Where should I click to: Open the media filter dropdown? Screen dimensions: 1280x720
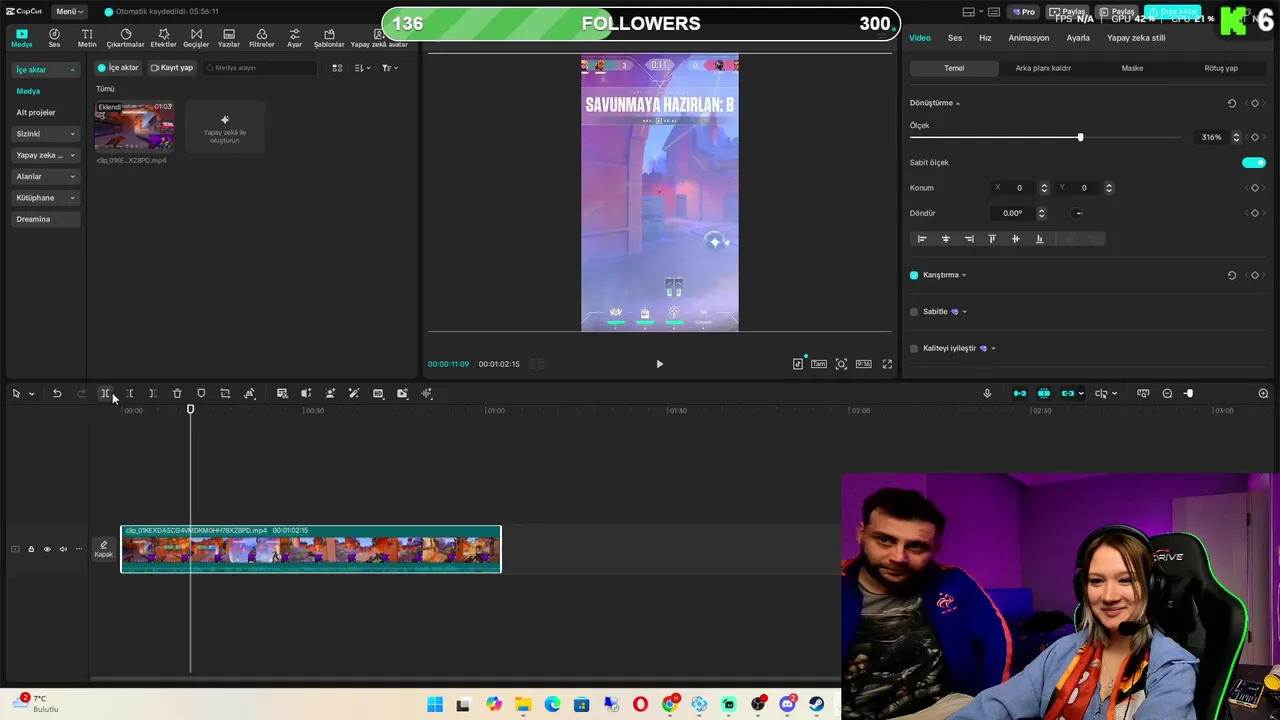(x=390, y=68)
